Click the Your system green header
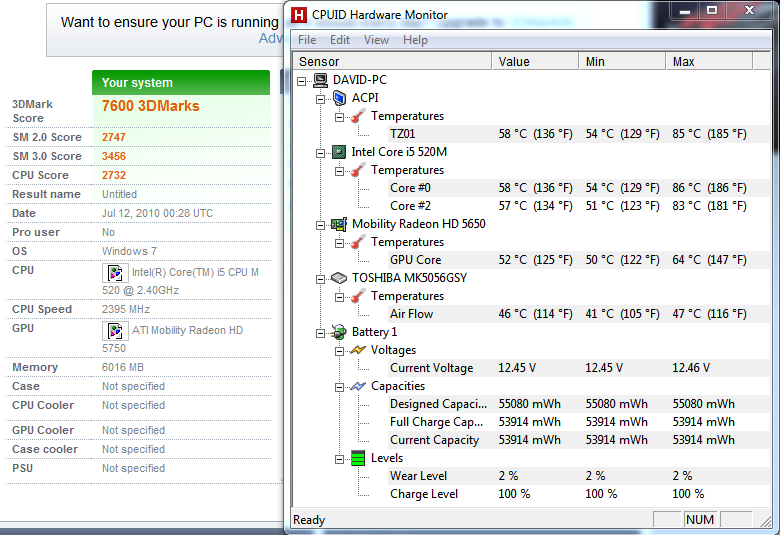 tap(181, 83)
